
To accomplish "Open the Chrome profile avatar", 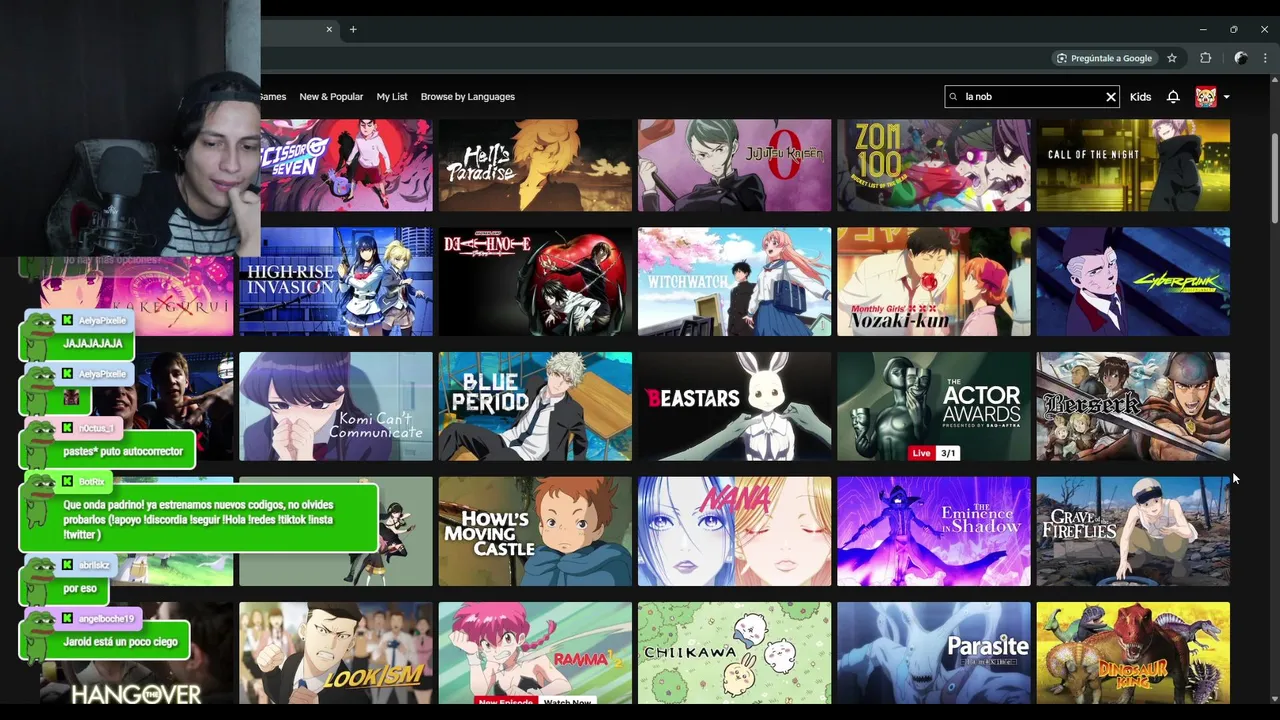I will (x=1241, y=58).
